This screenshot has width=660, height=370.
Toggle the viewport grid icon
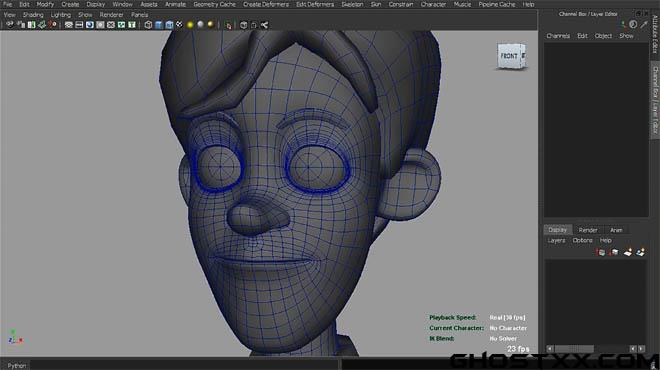pyautogui.click(x=69, y=25)
